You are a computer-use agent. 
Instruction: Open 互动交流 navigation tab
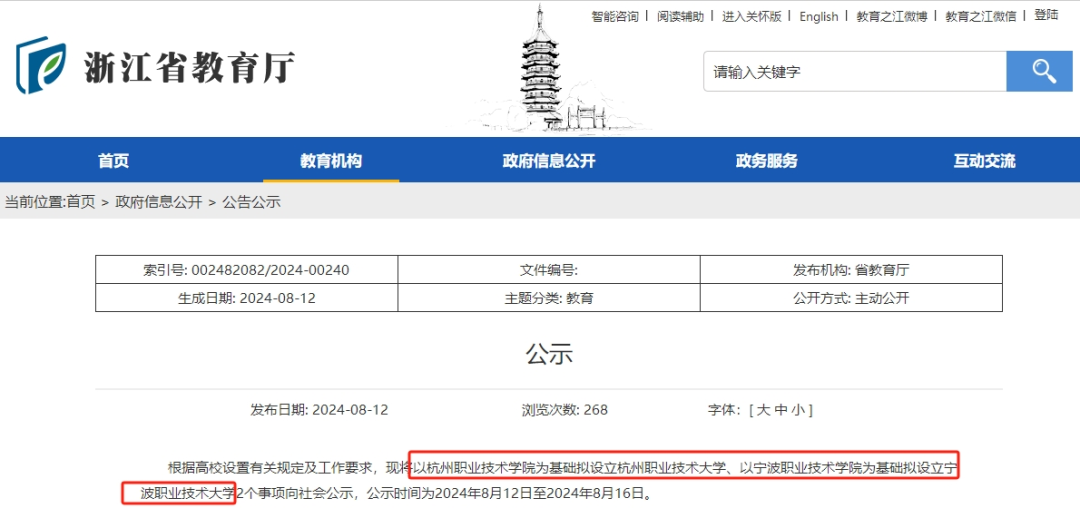(984, 161)
